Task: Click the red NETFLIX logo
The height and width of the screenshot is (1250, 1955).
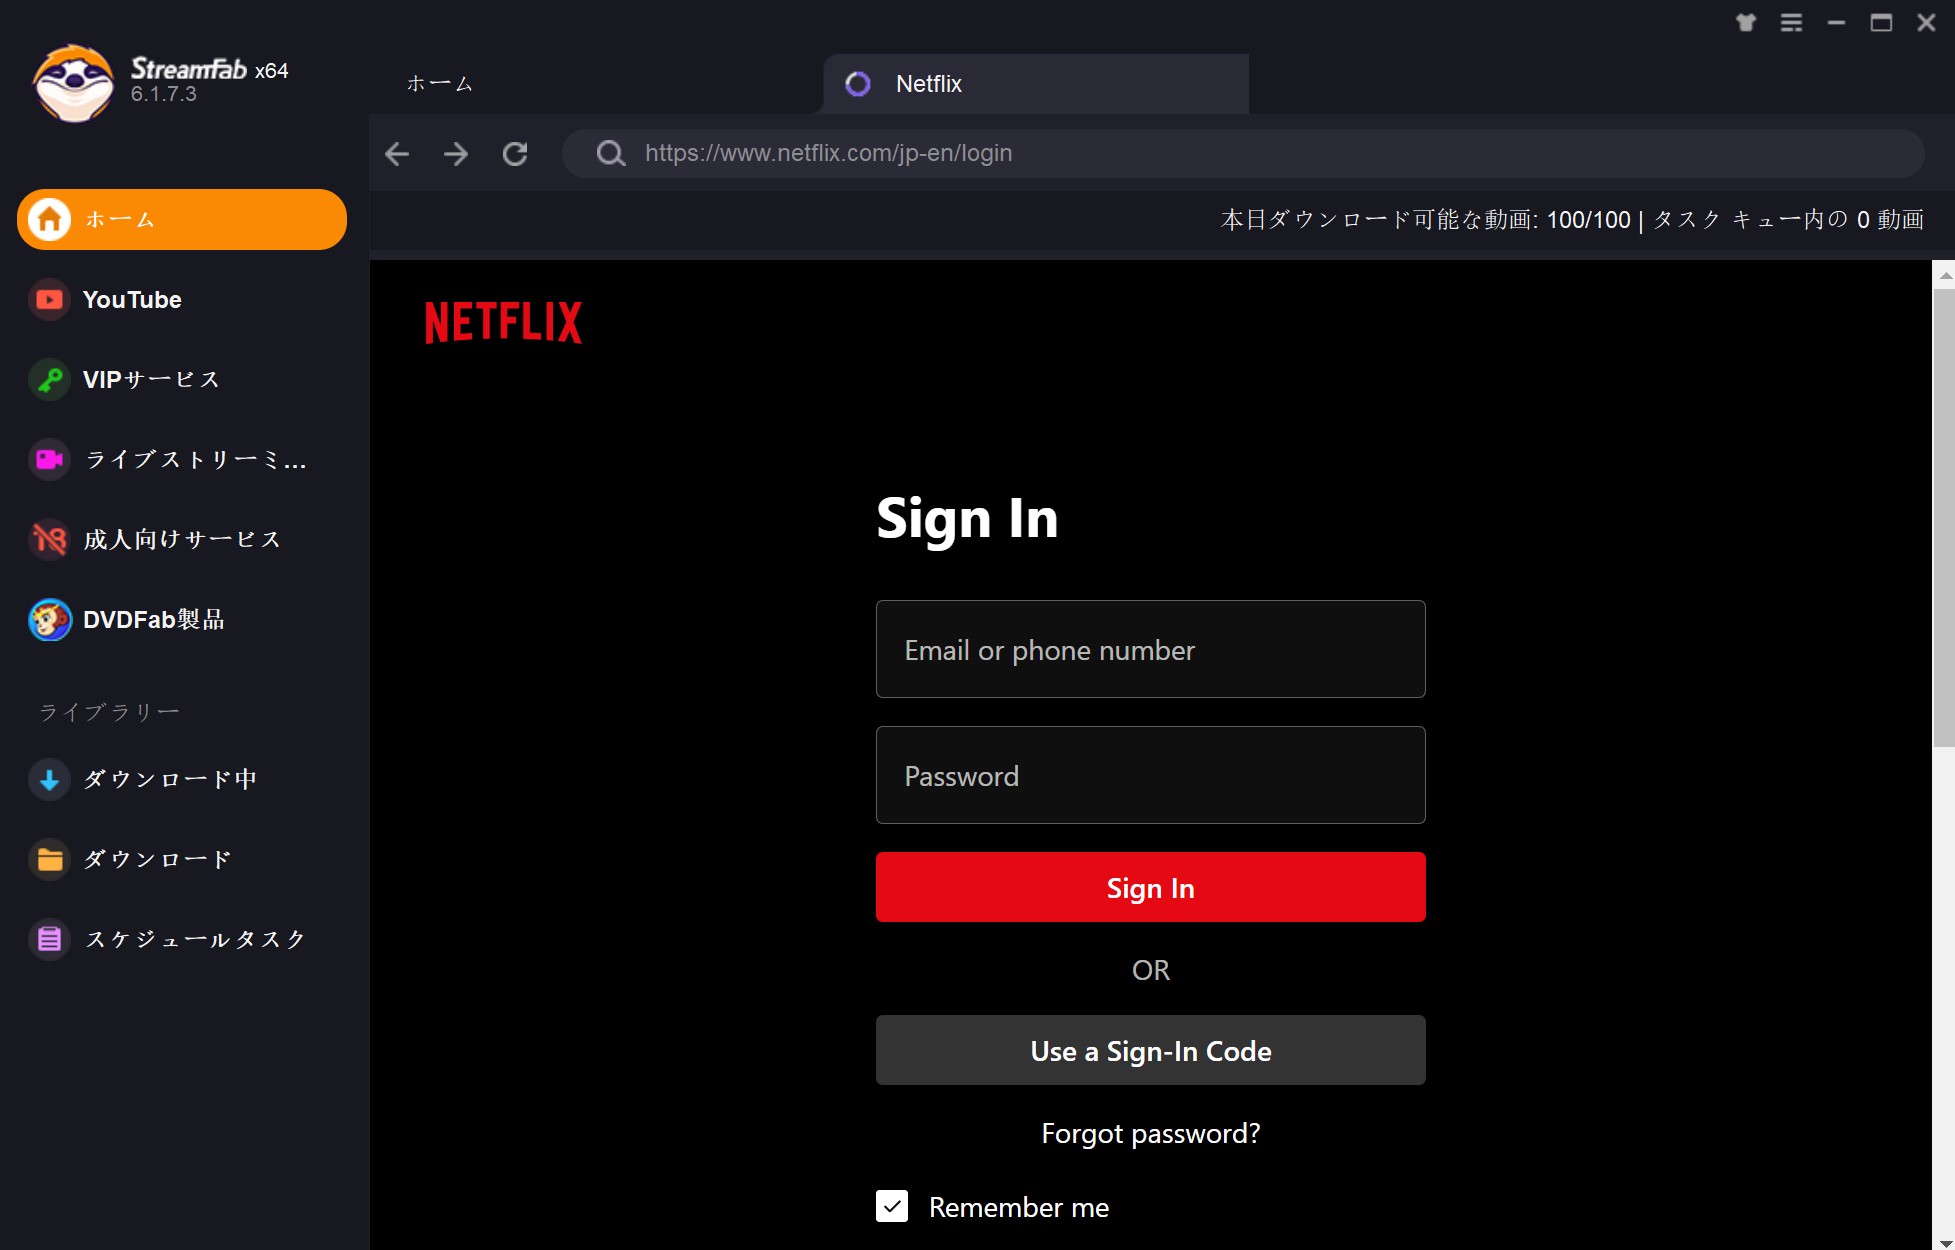Action: [x=503, y=322]
